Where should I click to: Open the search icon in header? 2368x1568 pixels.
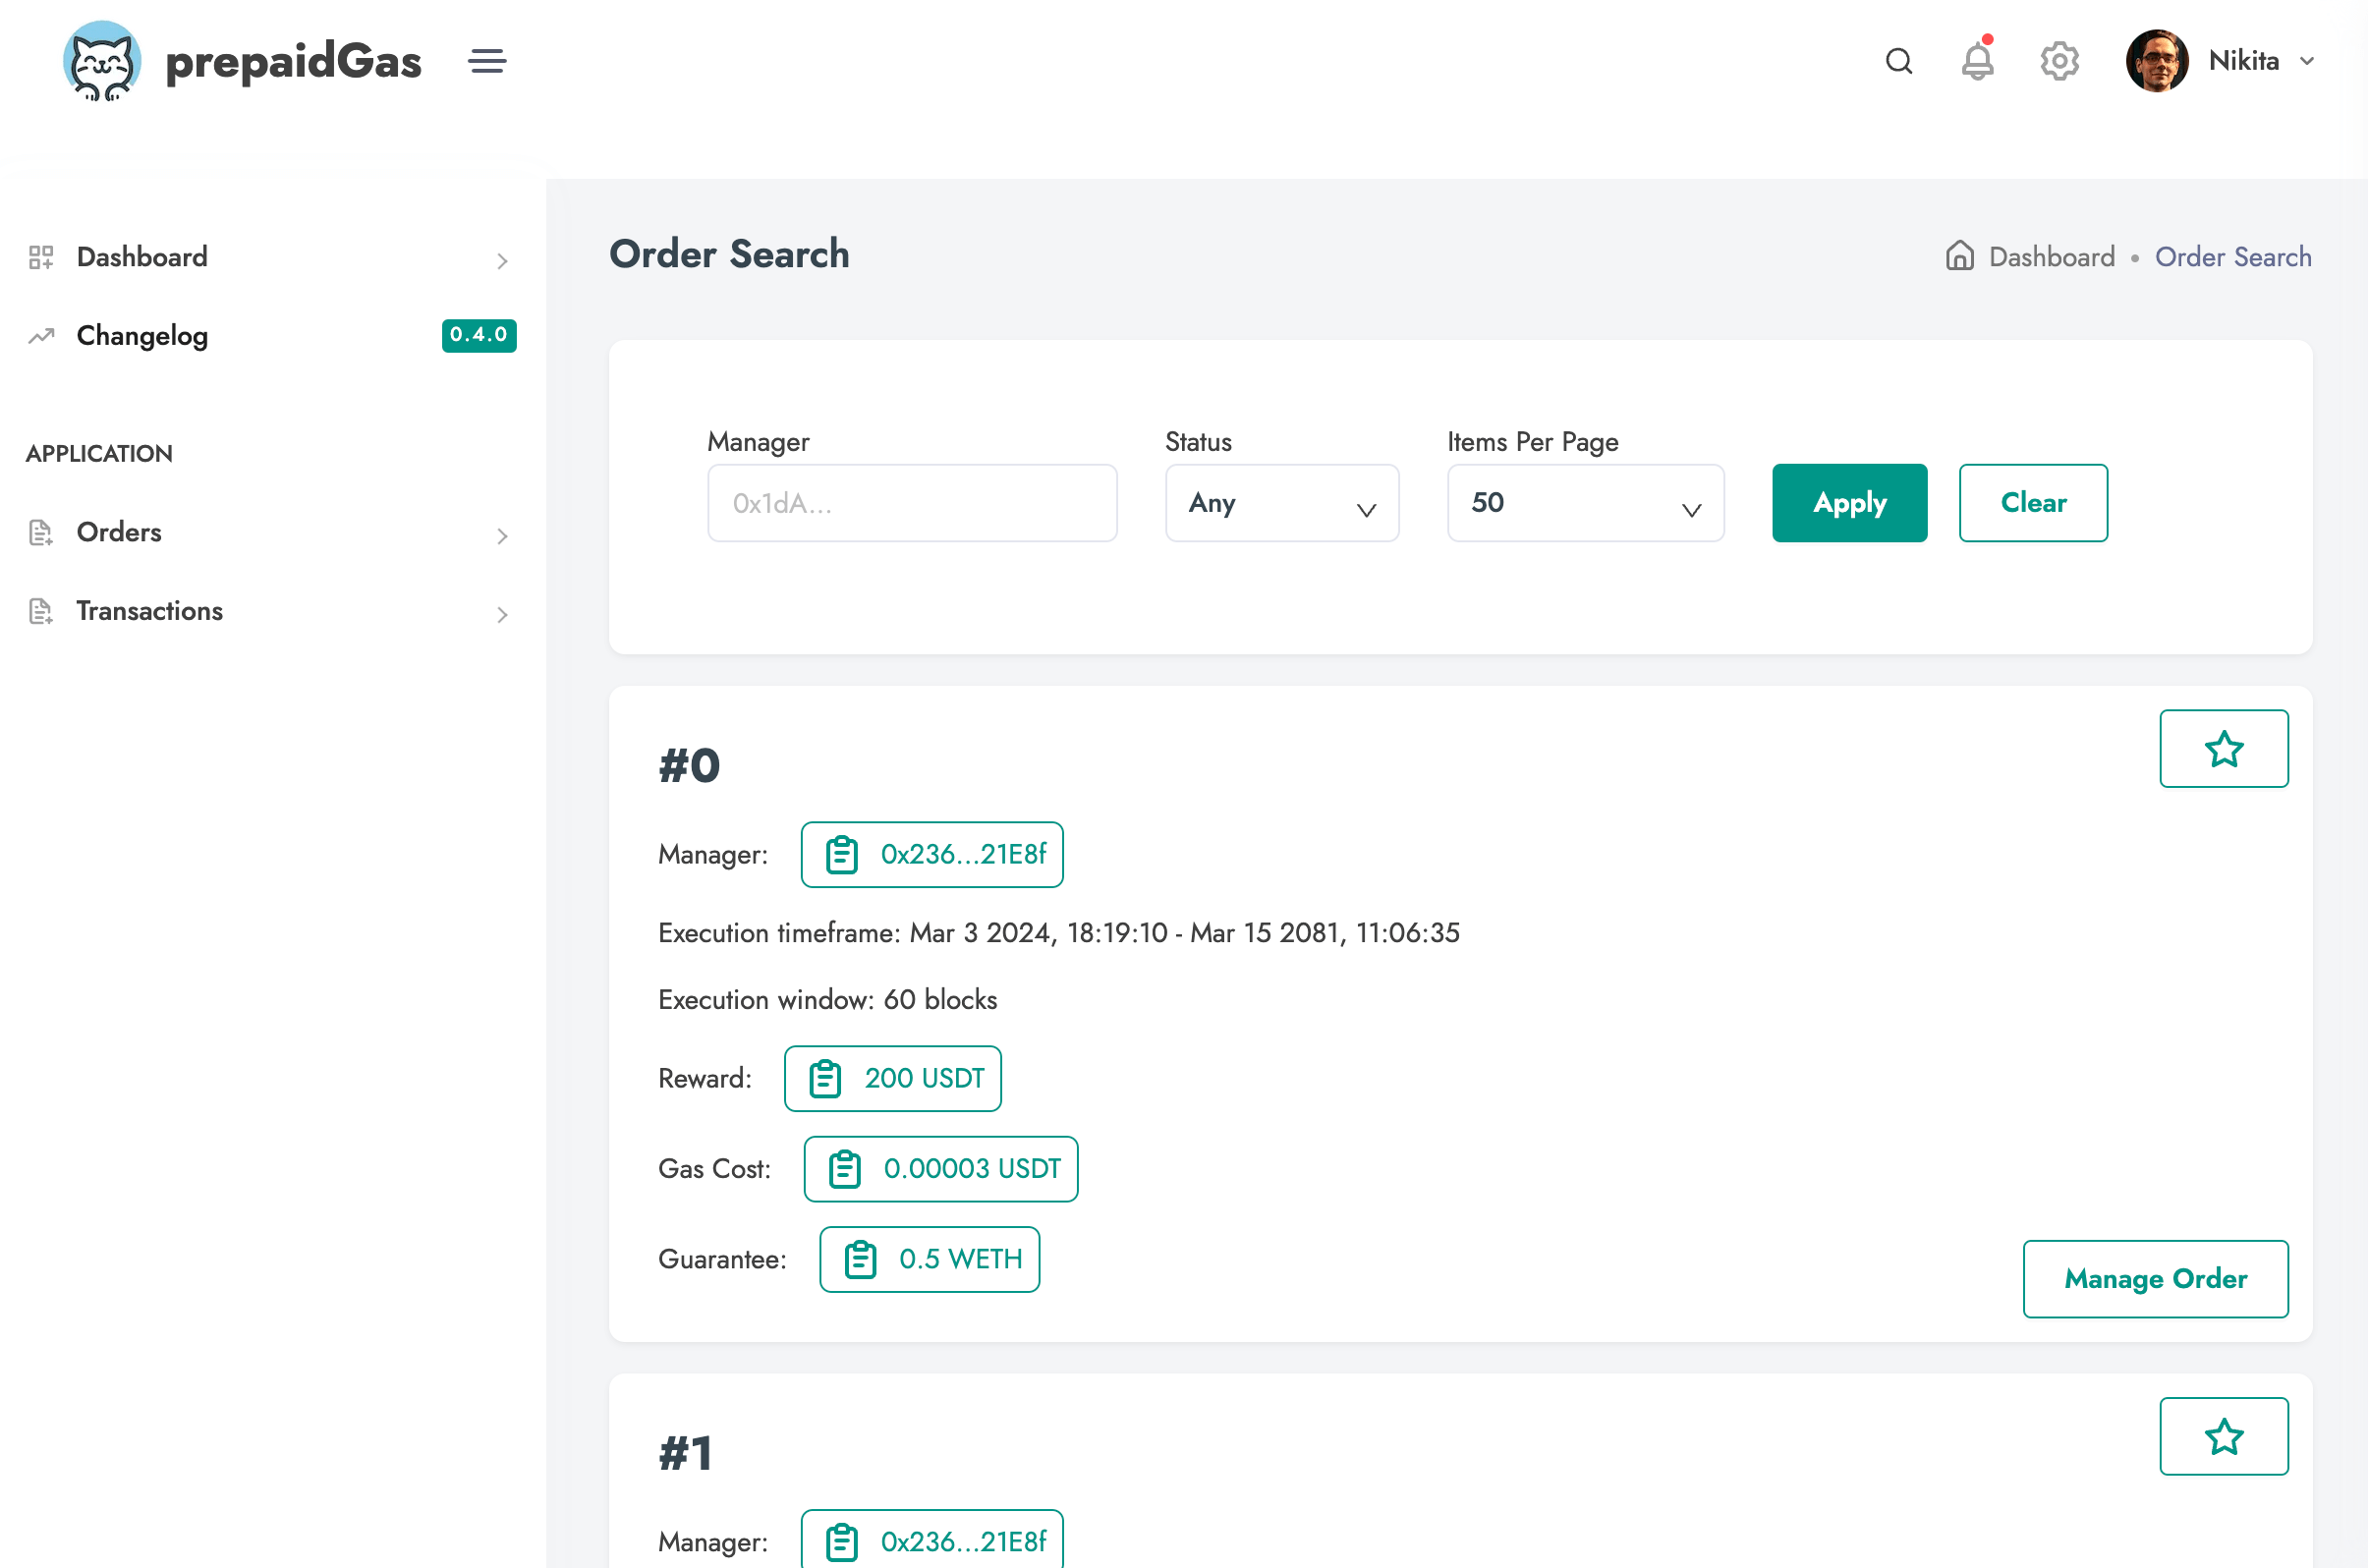click(1899, 61)
